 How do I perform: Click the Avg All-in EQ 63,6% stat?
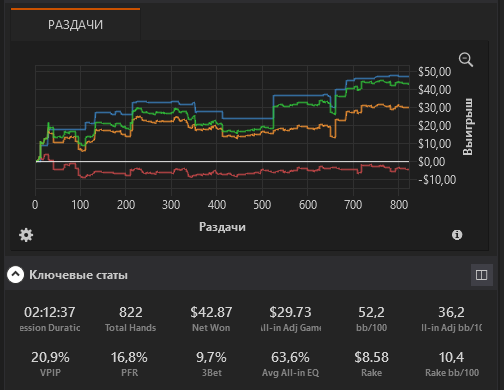(x=290, y=364)
